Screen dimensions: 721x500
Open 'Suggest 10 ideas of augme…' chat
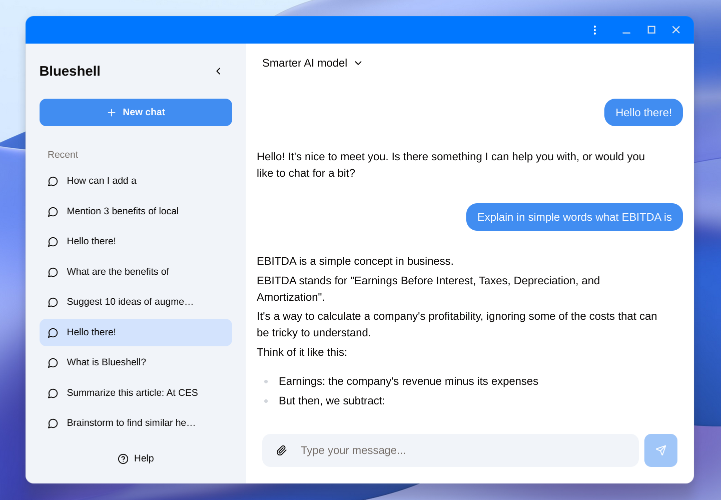coord(136,302)
